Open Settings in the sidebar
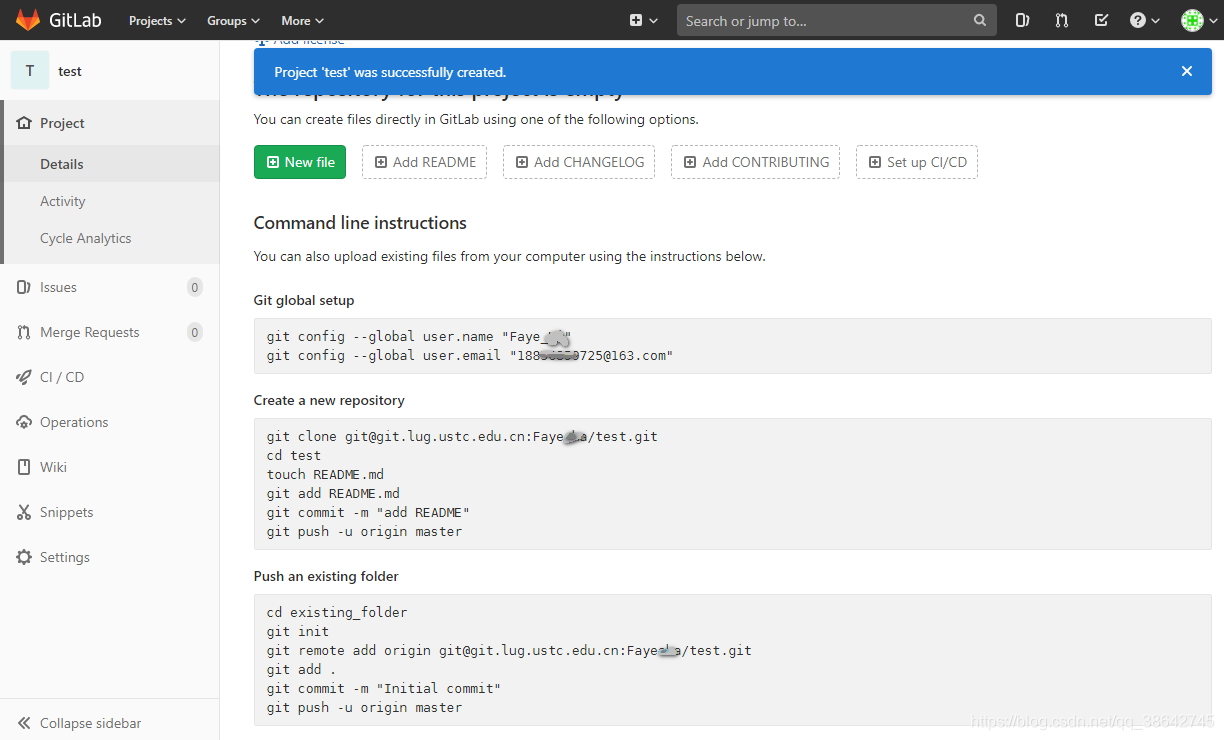Screen dimensions: 1224x740 coord(110,557)
